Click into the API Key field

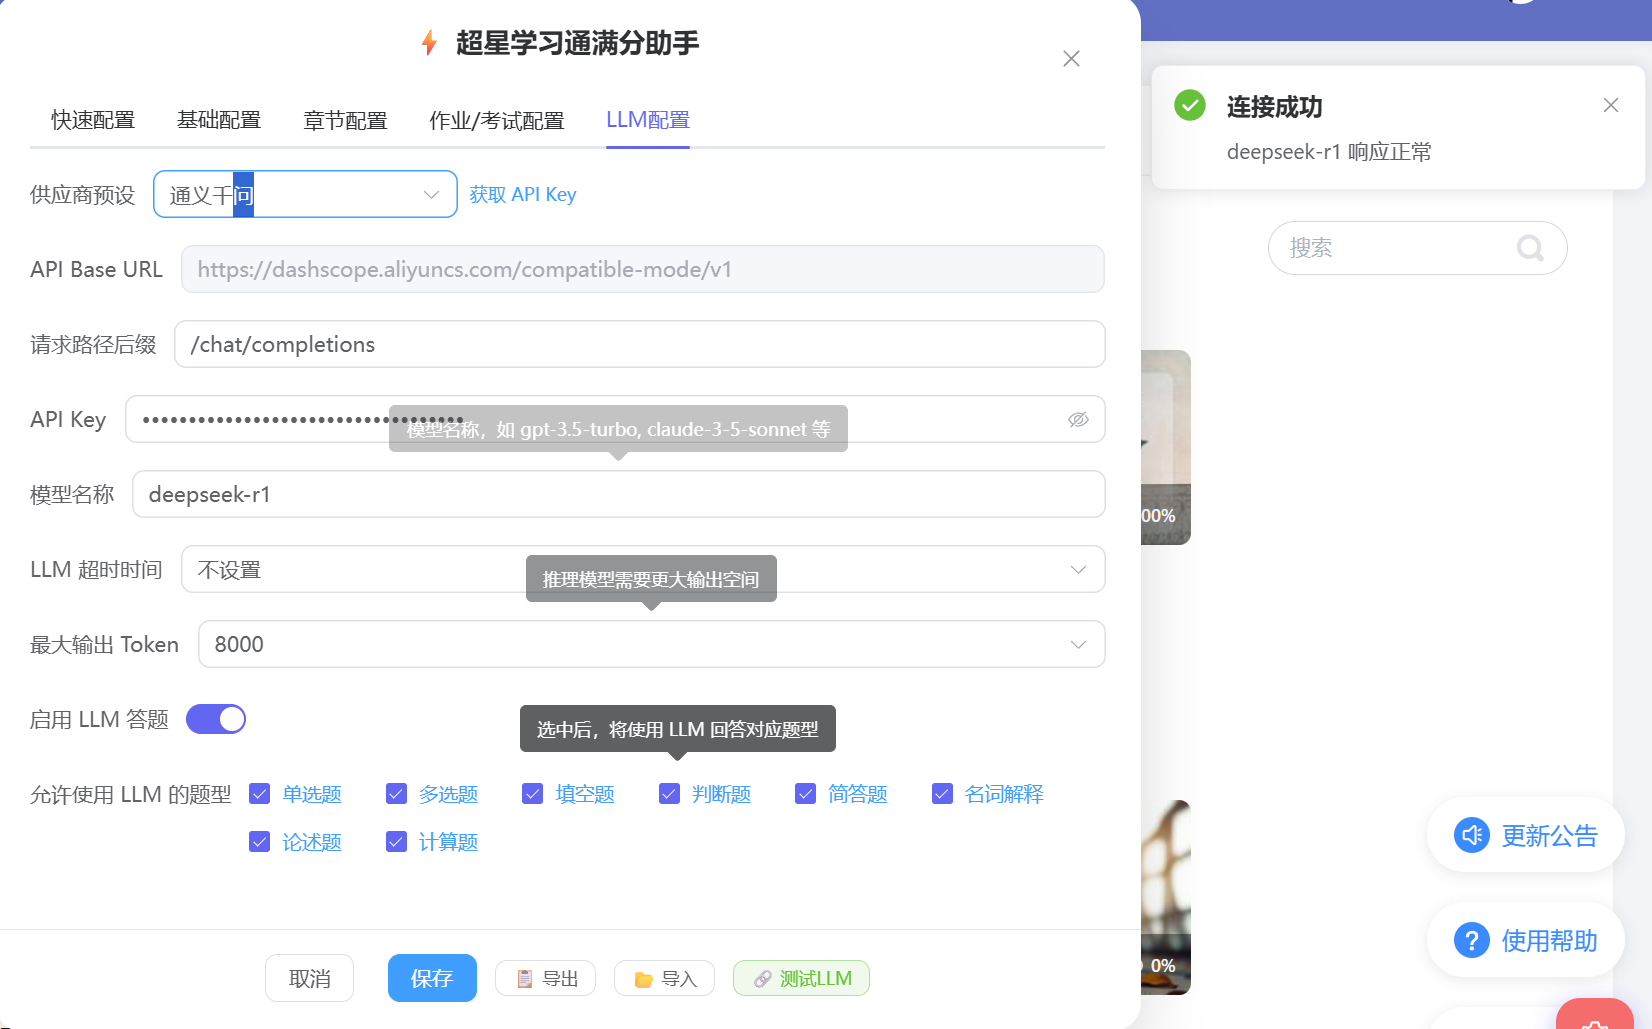pos(615,419)
